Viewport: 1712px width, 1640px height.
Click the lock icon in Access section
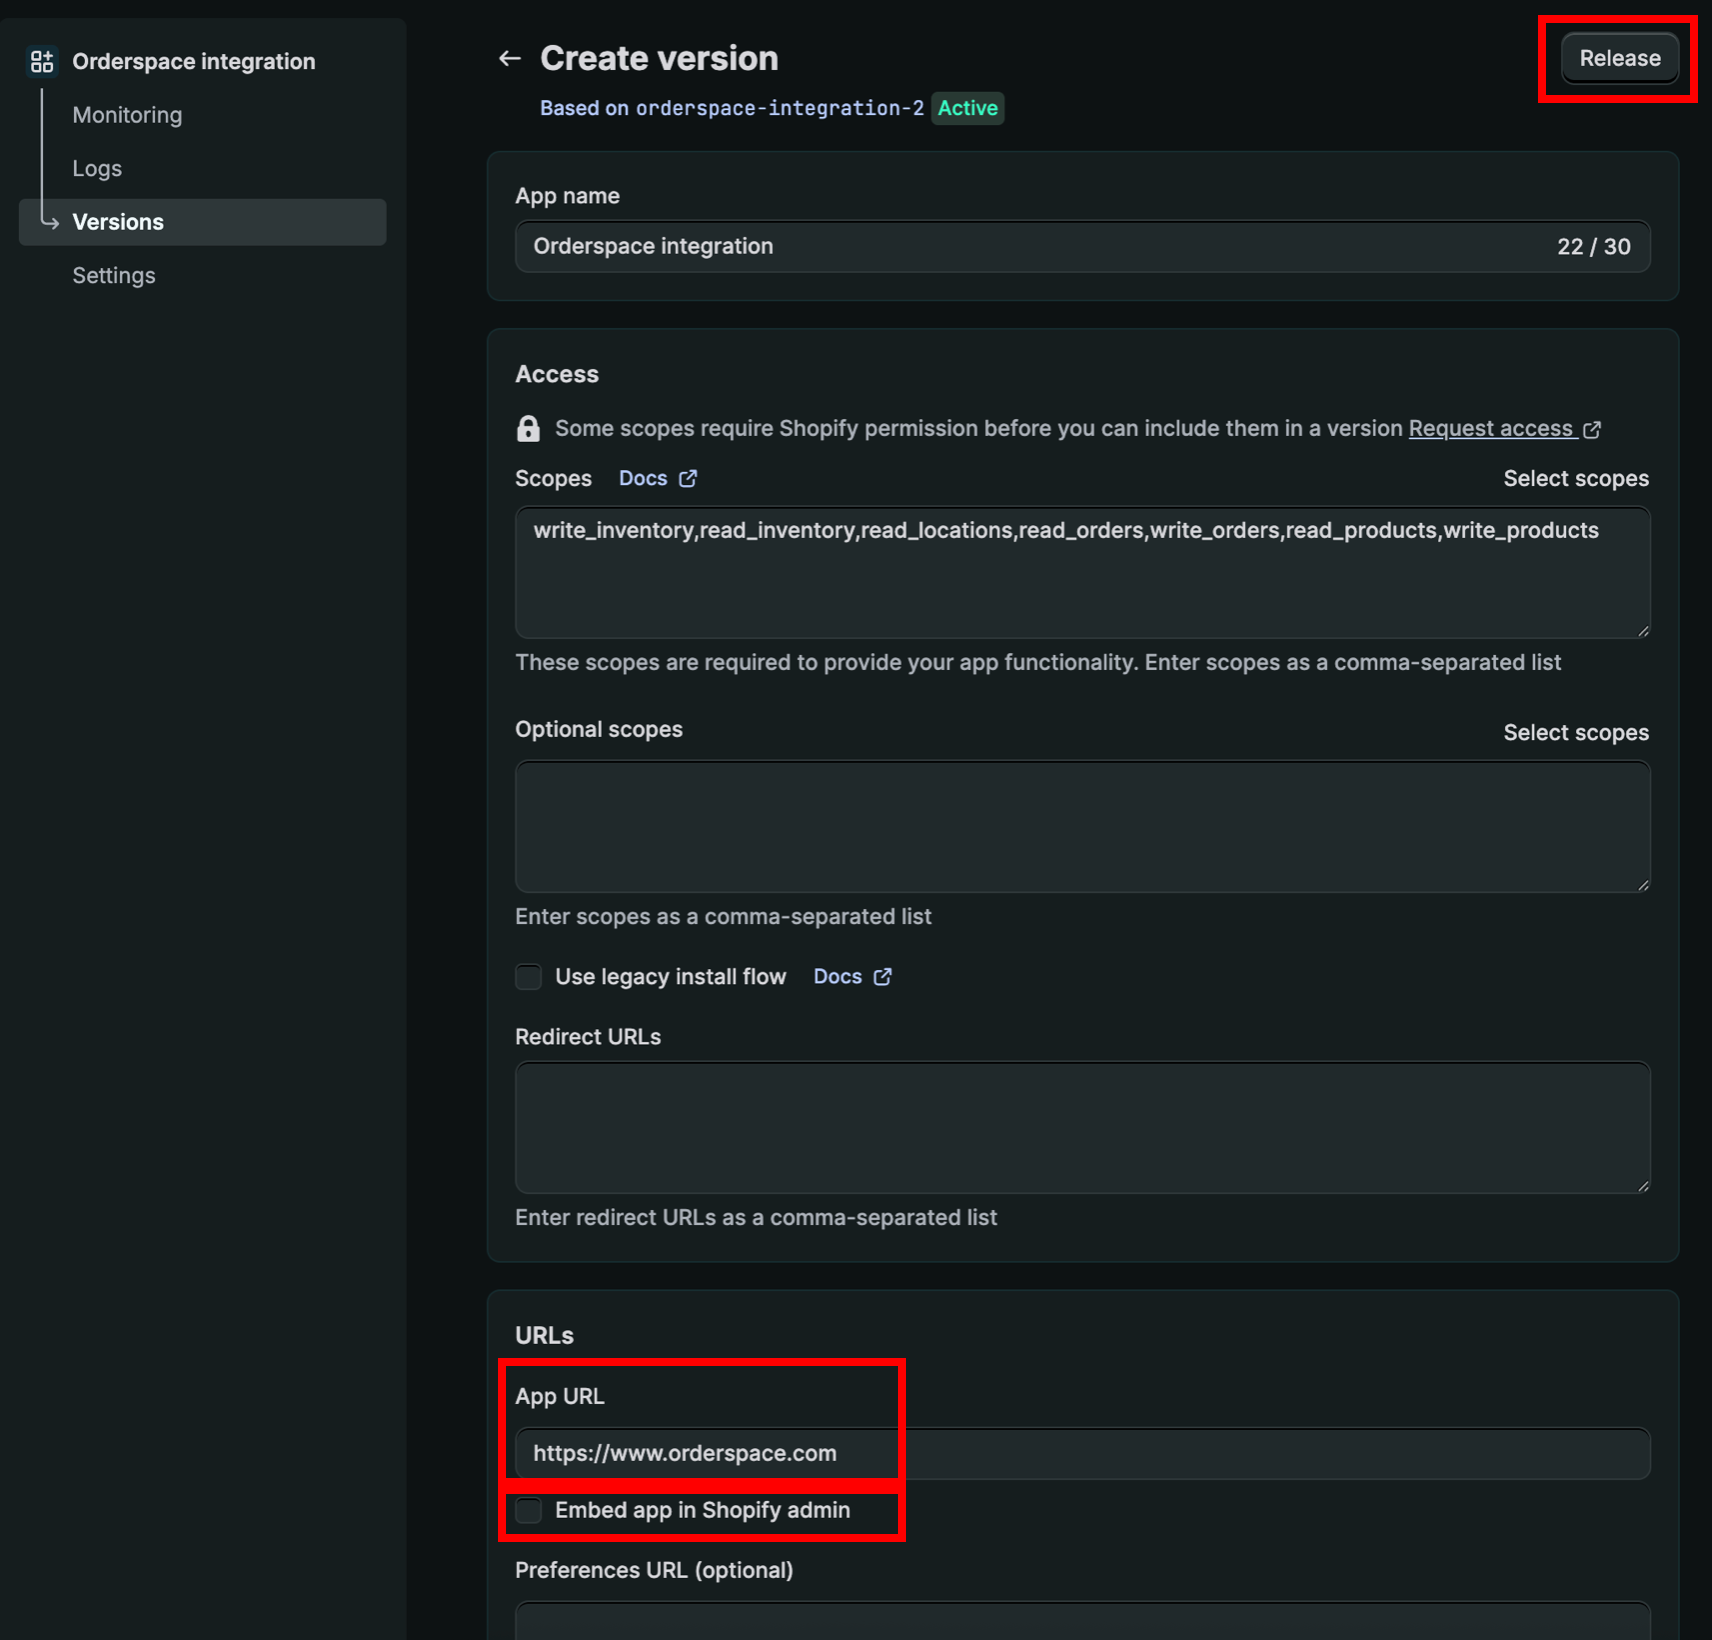click(528, 429)
